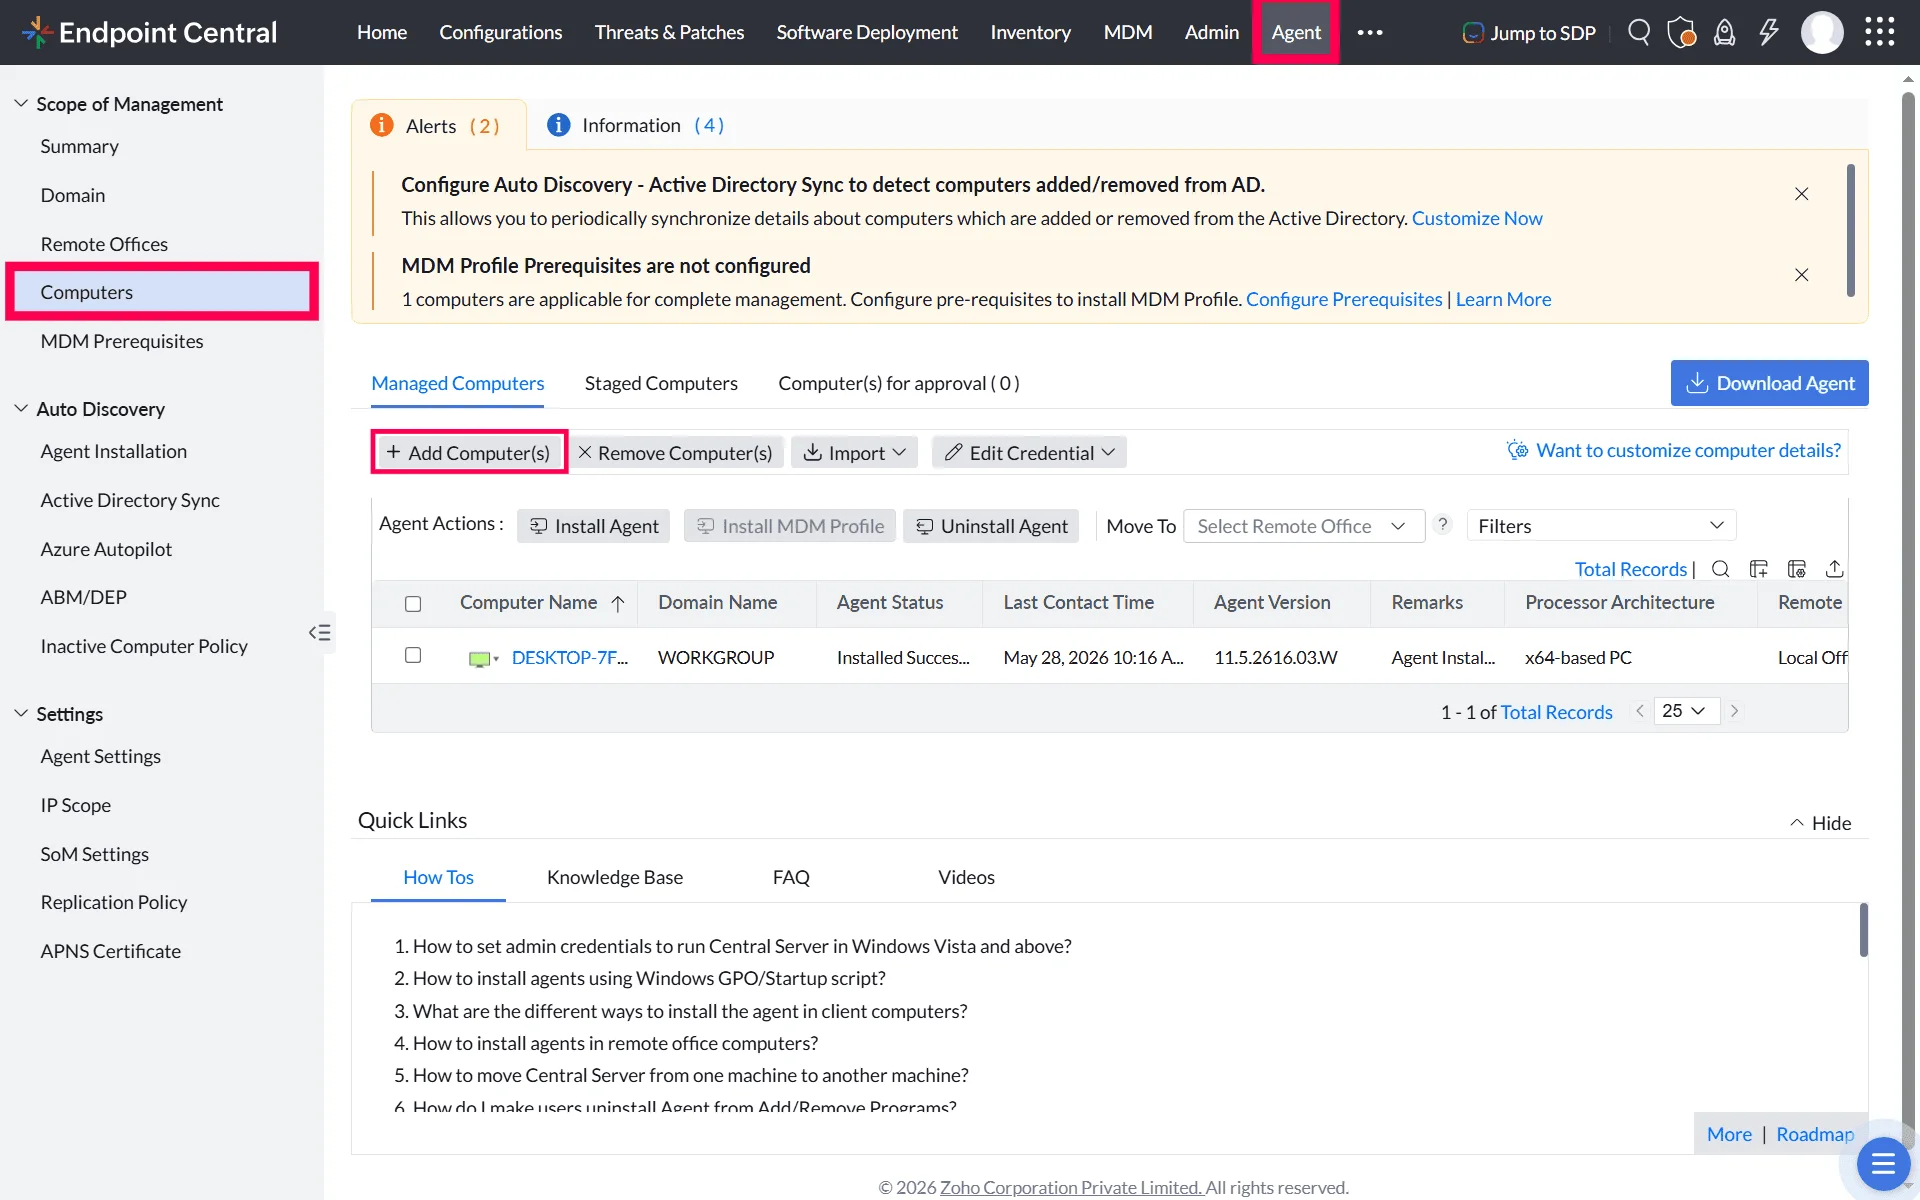Open the security shield notification icon

pos(1682,32)
